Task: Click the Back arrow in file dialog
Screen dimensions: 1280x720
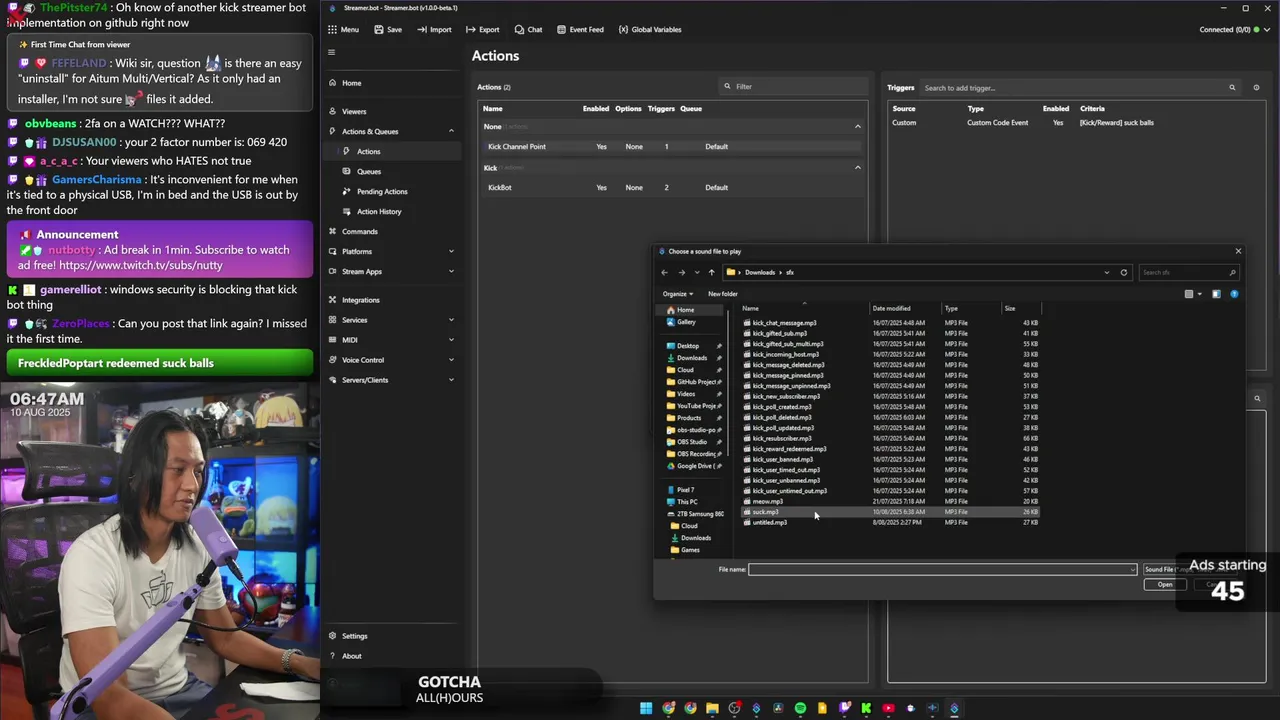Action: click(664, 272)
